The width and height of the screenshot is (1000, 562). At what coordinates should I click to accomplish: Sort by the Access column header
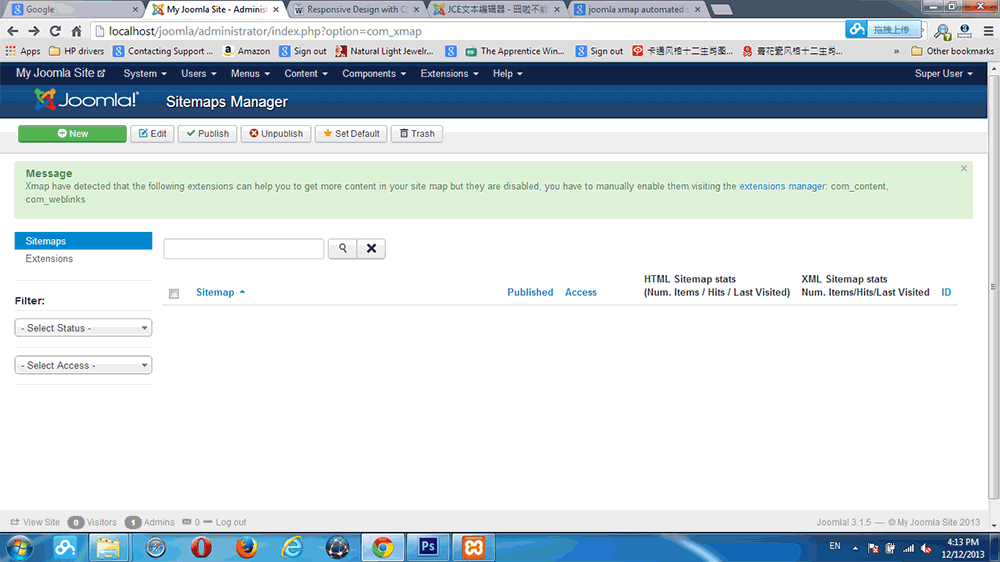[x=580, y=292]
